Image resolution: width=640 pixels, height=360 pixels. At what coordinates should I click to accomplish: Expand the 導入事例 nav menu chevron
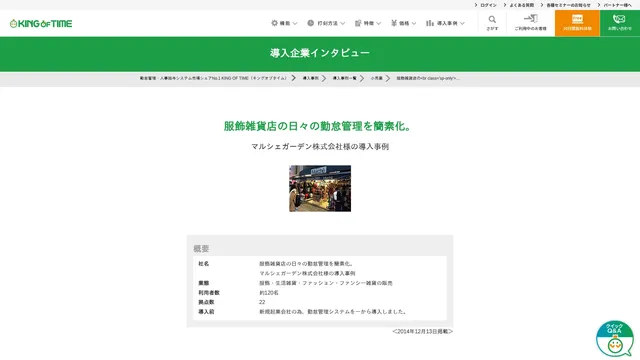[x=462, y=24]
